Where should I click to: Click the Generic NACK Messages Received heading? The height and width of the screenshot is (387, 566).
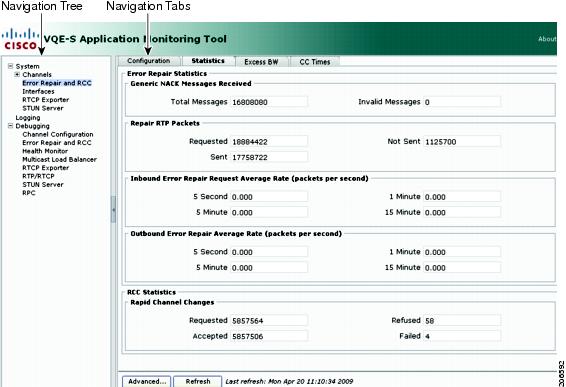point(191,83)
